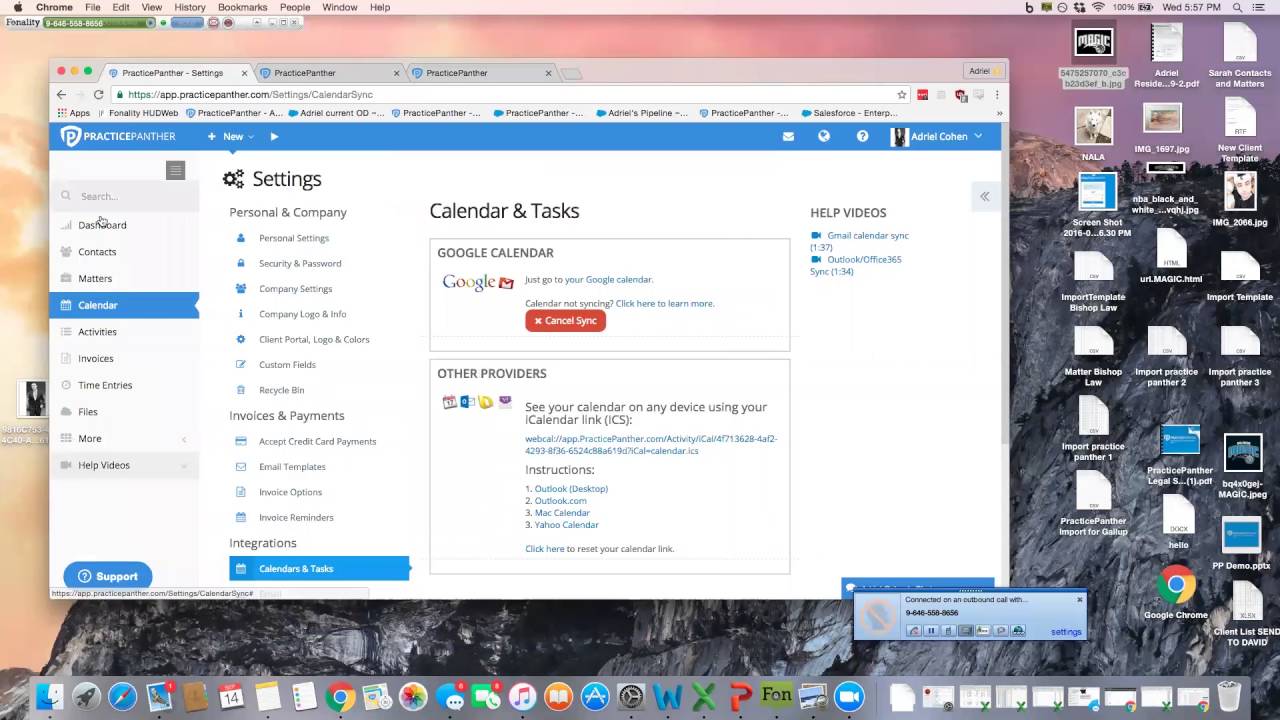Close the outbound call popup with the X

(x=1079, y=600)
